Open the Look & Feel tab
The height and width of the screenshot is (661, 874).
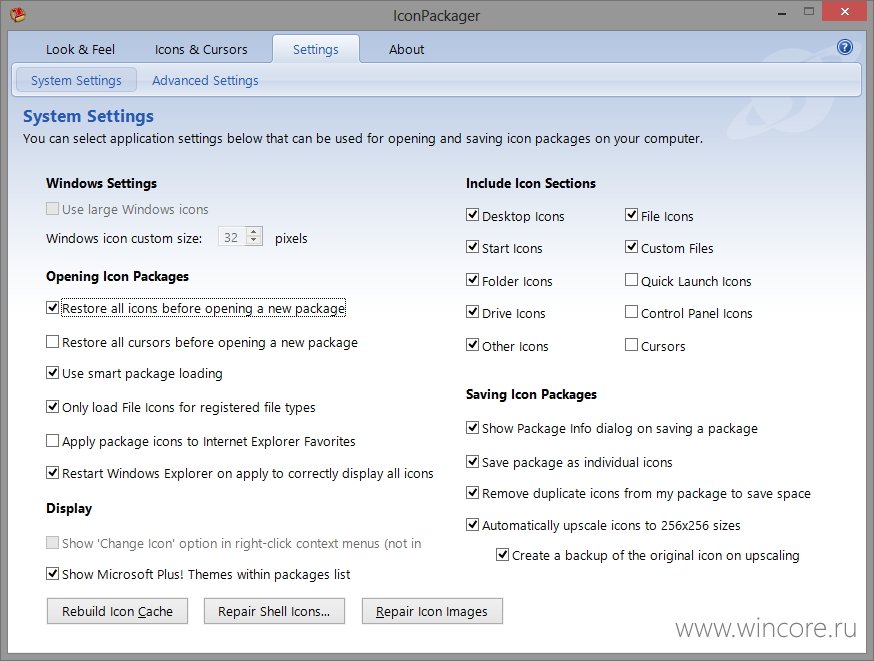tap(80, 50)
